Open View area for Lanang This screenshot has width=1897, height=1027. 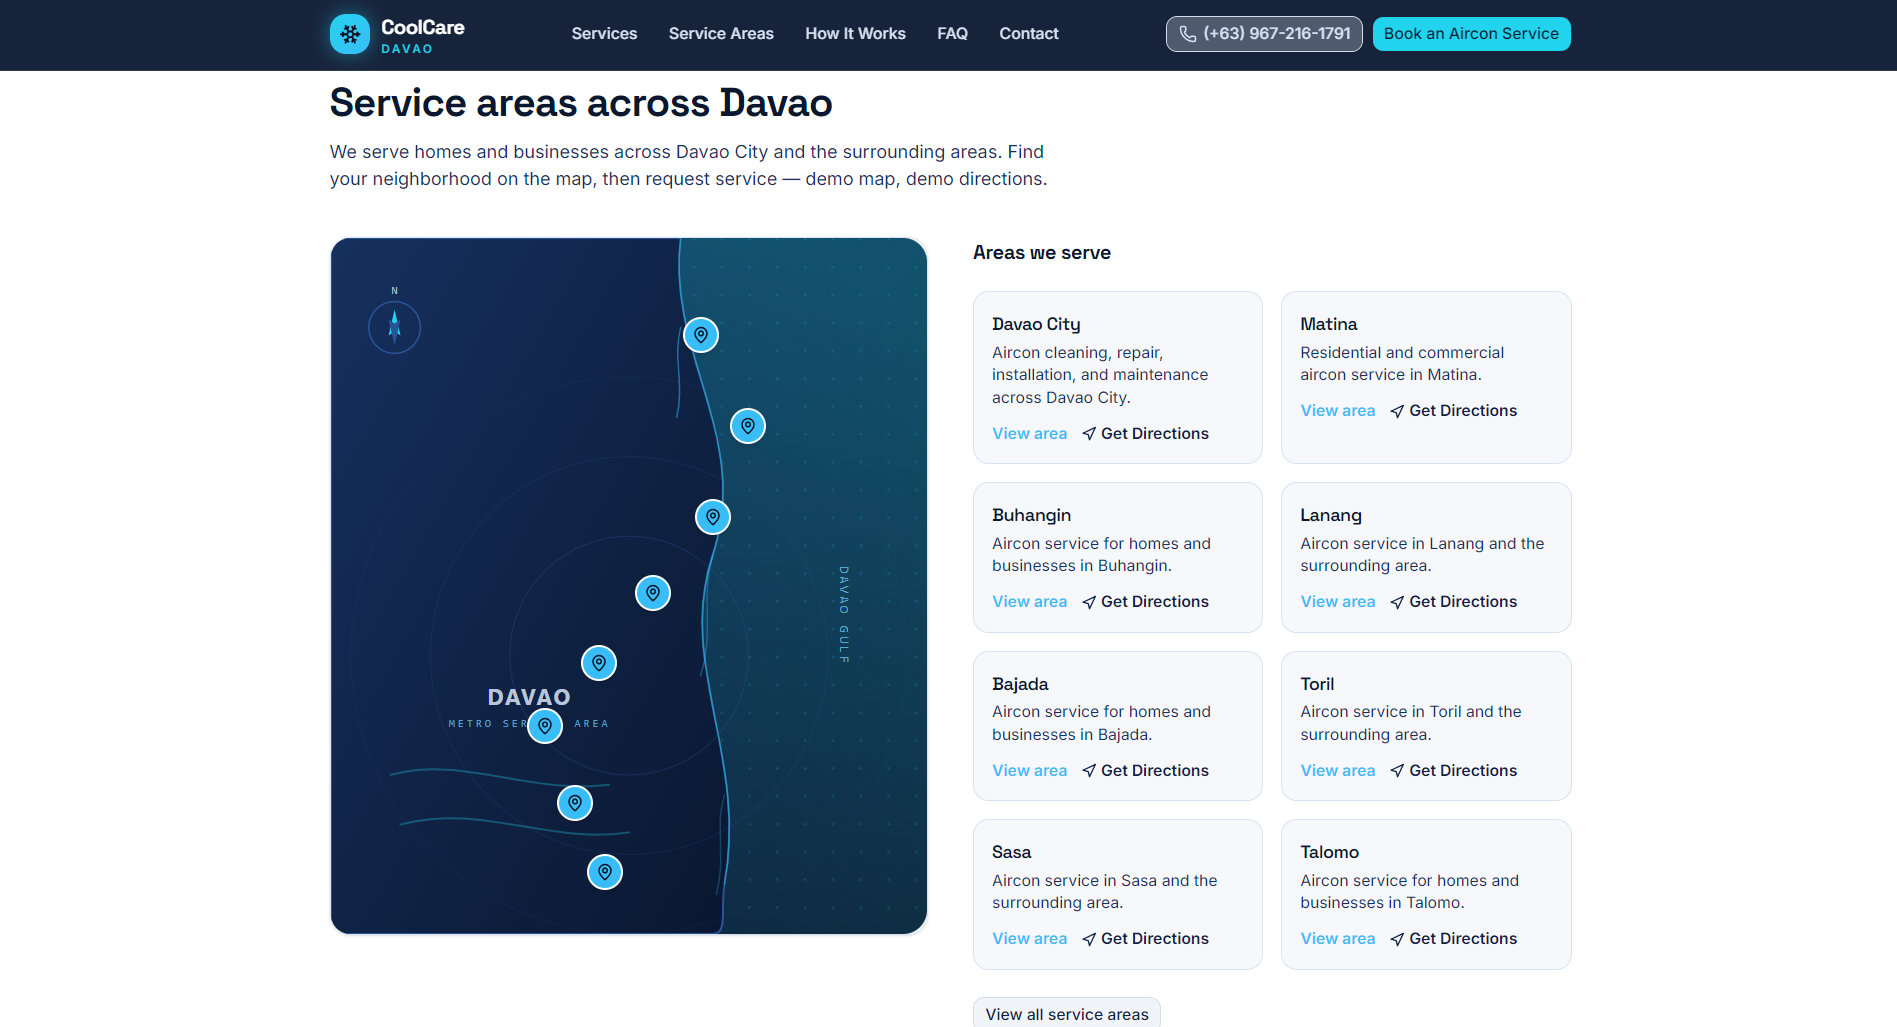click(1337, 602)
